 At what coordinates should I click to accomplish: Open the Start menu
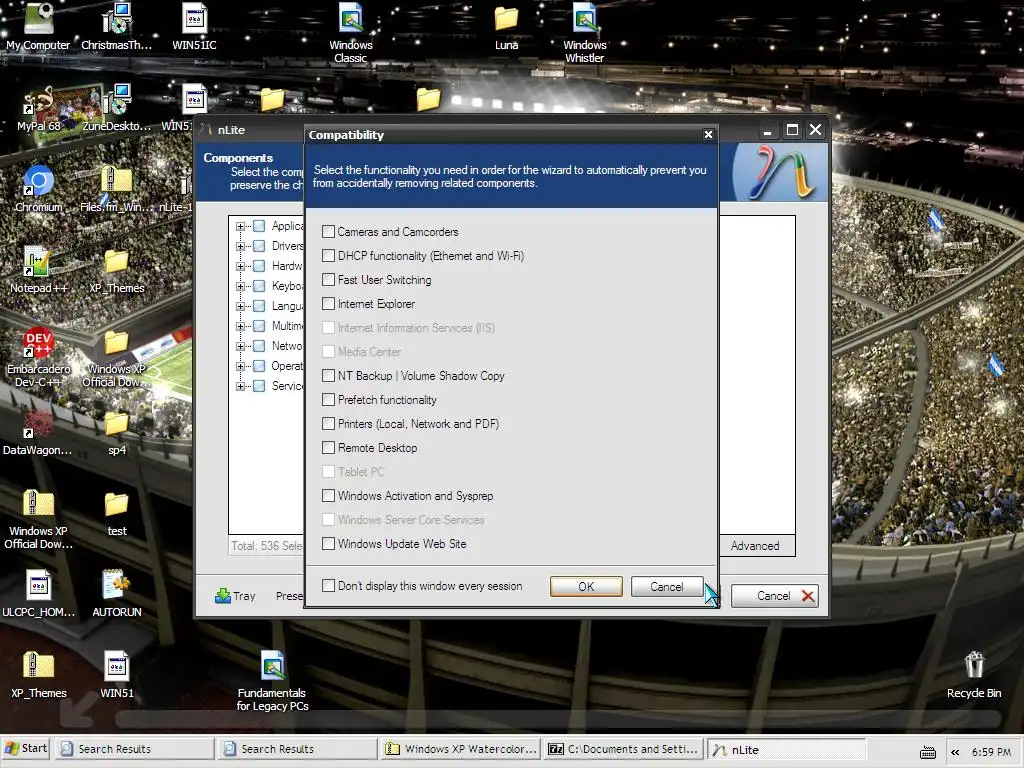[x=26, y=748]
